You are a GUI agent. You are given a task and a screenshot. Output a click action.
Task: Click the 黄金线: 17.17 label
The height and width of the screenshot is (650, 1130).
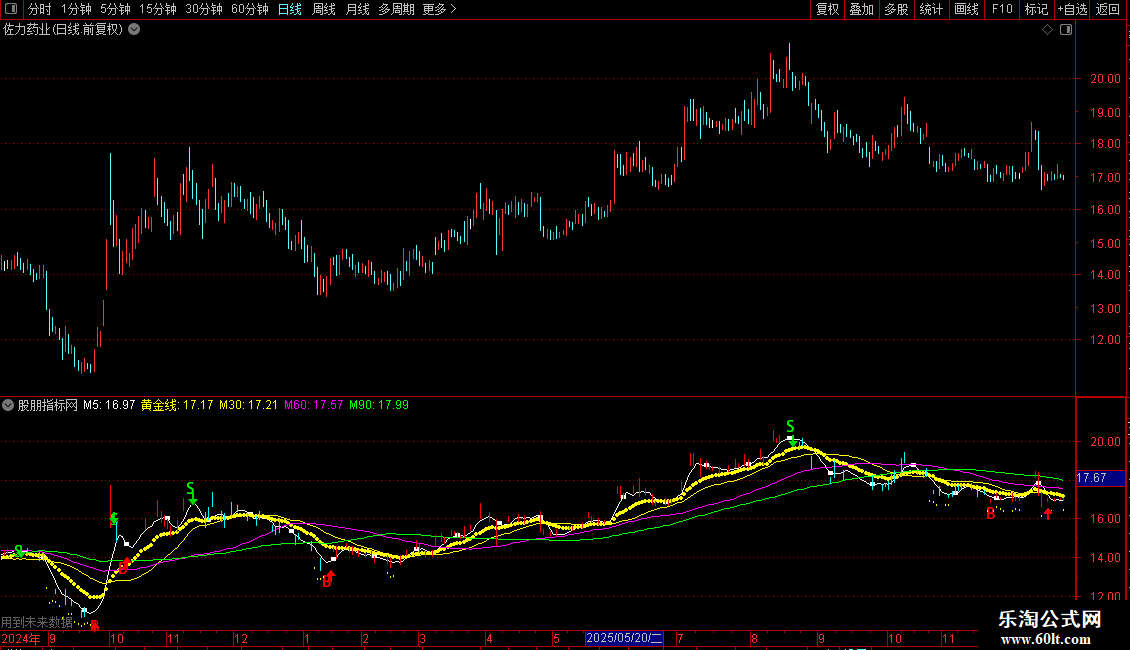point(177,405)
